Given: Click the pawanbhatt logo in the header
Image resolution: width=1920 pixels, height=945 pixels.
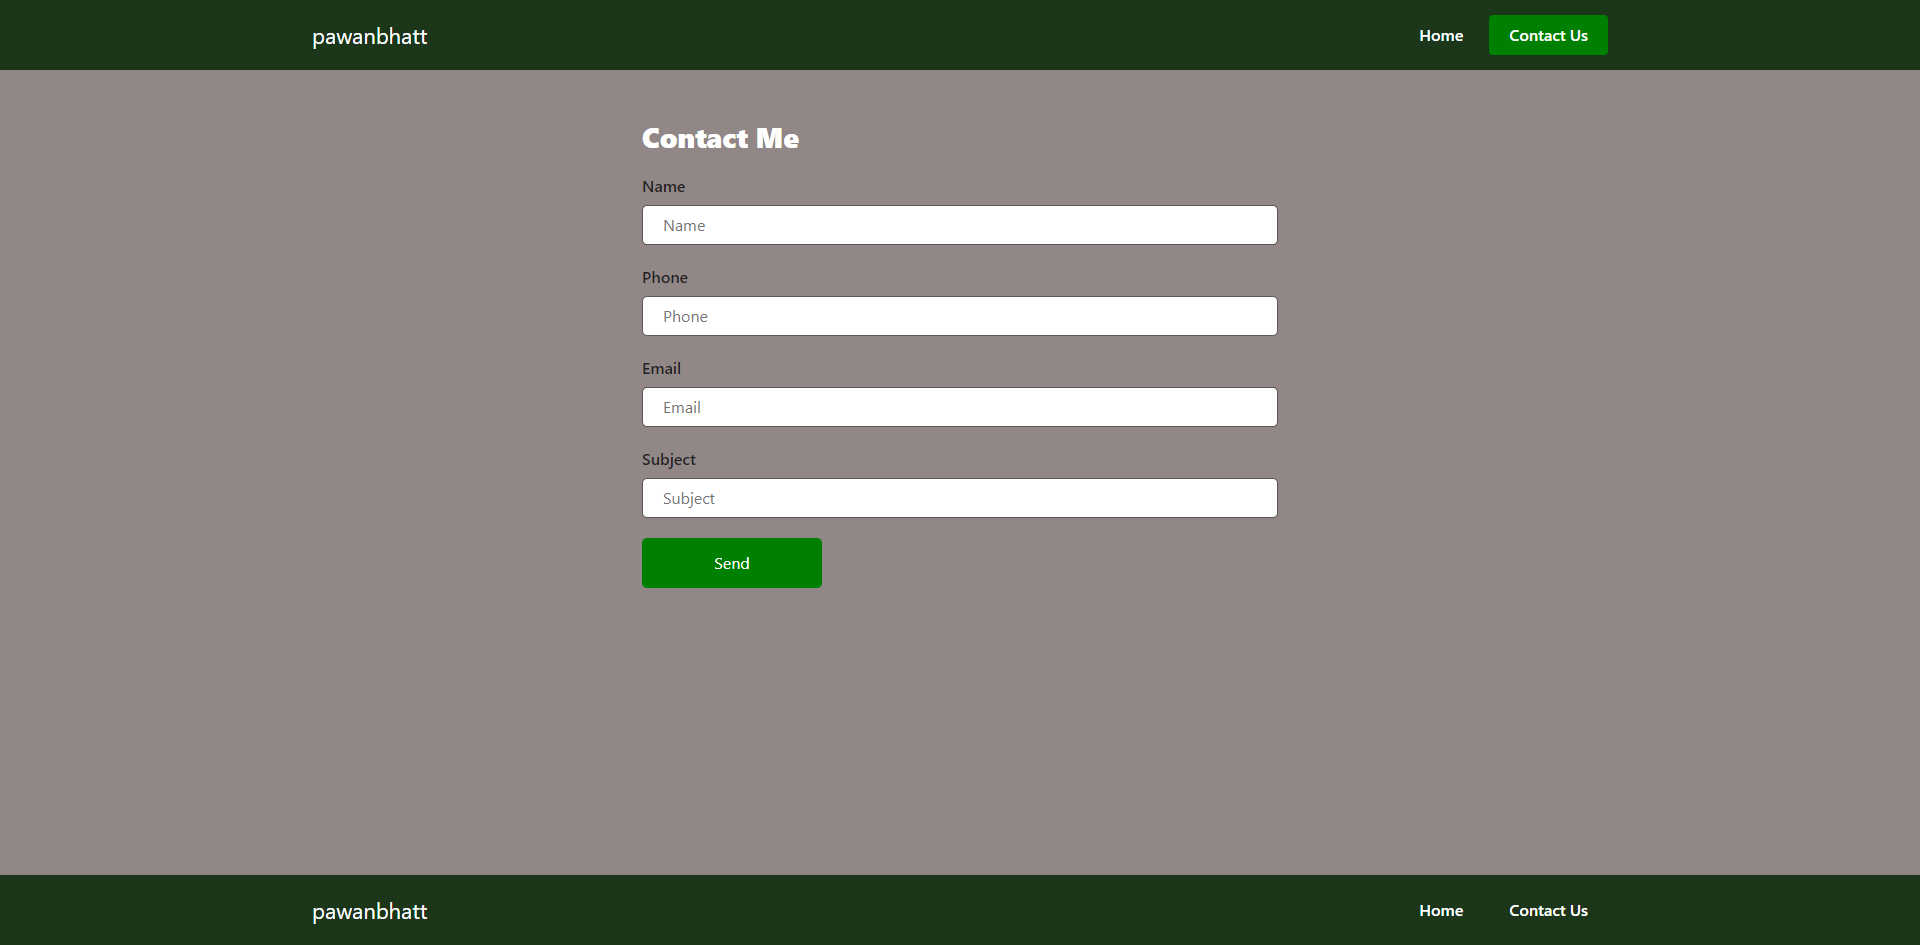Looking at the screenshot, I should point(369,37).
